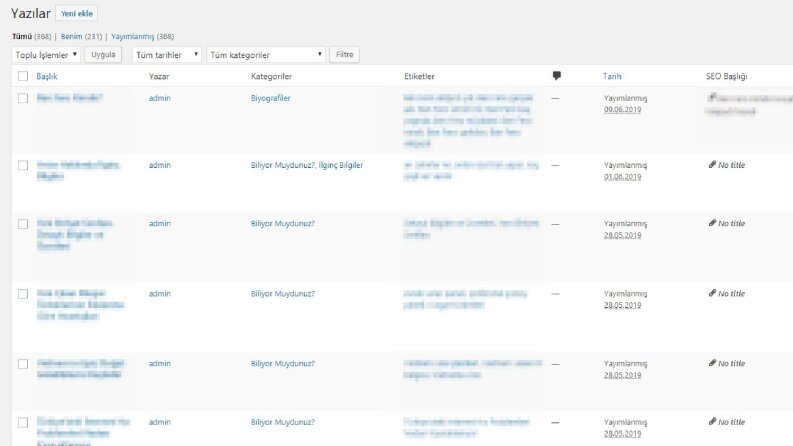Switch to the Benim (231) posts view
793x446 pixels.
(x=81, y=36)
